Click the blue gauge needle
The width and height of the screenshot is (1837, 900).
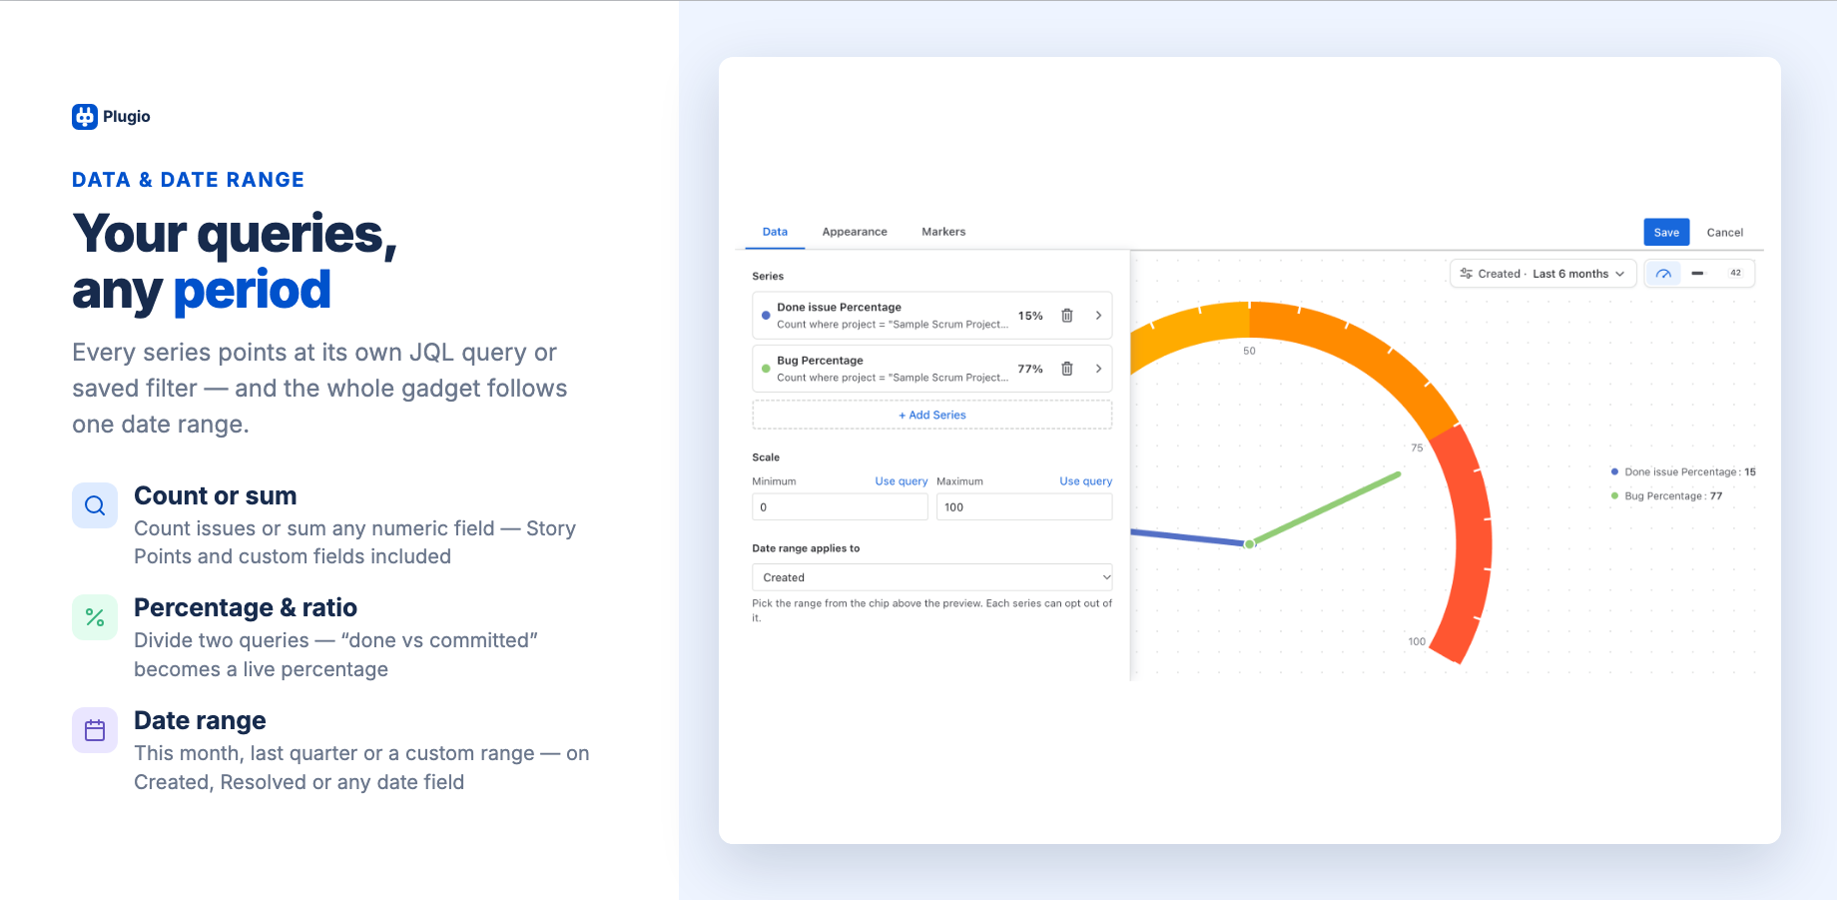pos(1188,538)
